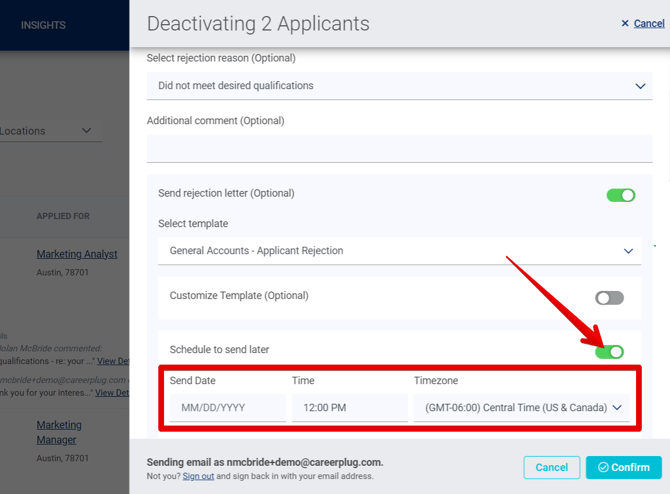Disable the Send rejection letter toggle
670x494 pixels.
coord(621,195)
